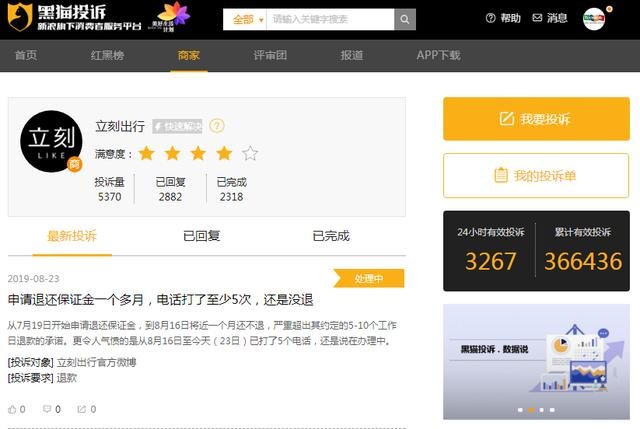Select the third banner carousel dot
This screenshot has width=640, height=429.
[542, 410]
